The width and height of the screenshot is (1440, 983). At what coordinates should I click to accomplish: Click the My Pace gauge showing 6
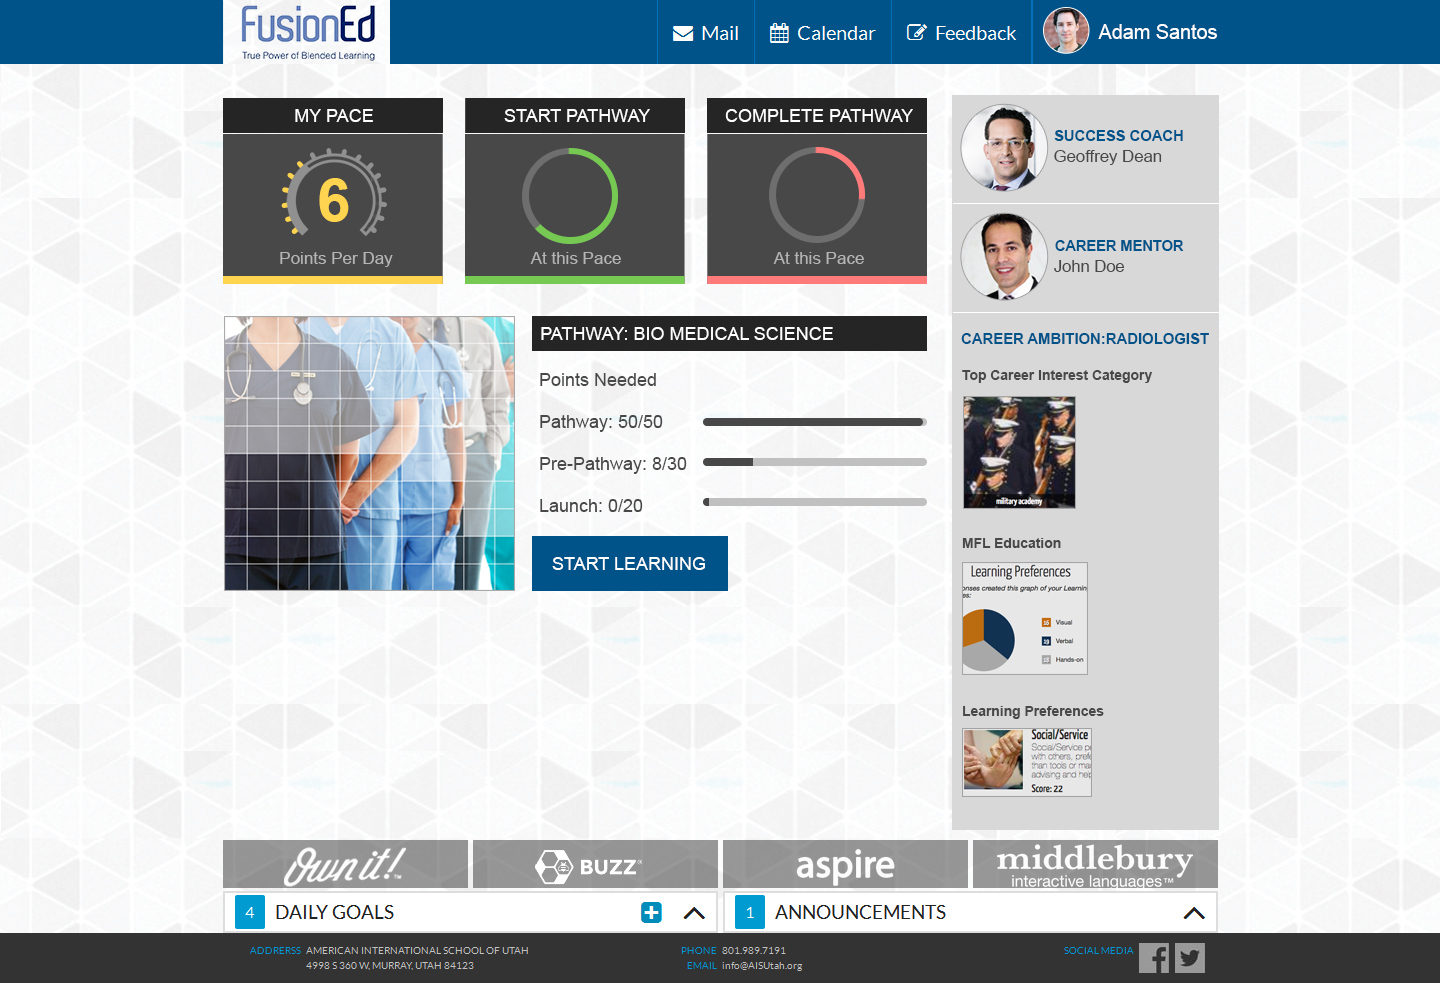point(333,197)
